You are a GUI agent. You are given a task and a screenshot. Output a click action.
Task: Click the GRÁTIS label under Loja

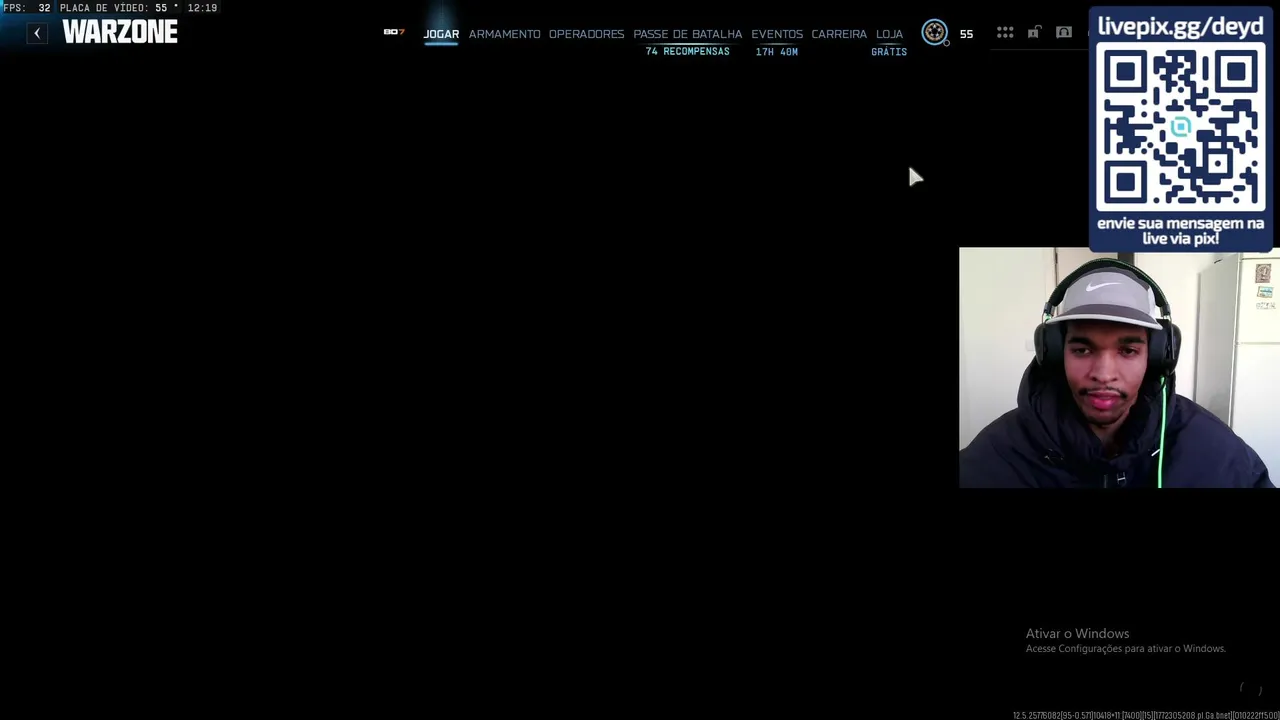889,51
